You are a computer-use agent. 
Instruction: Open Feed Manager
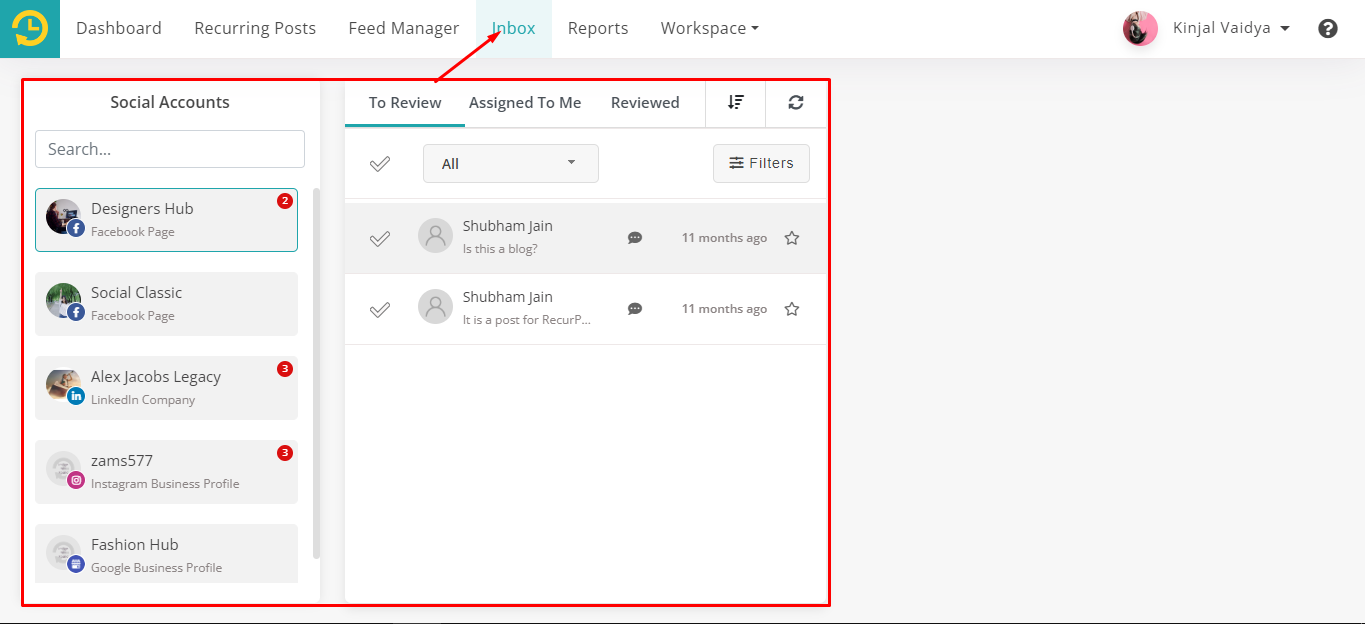[x=404, y=28]
